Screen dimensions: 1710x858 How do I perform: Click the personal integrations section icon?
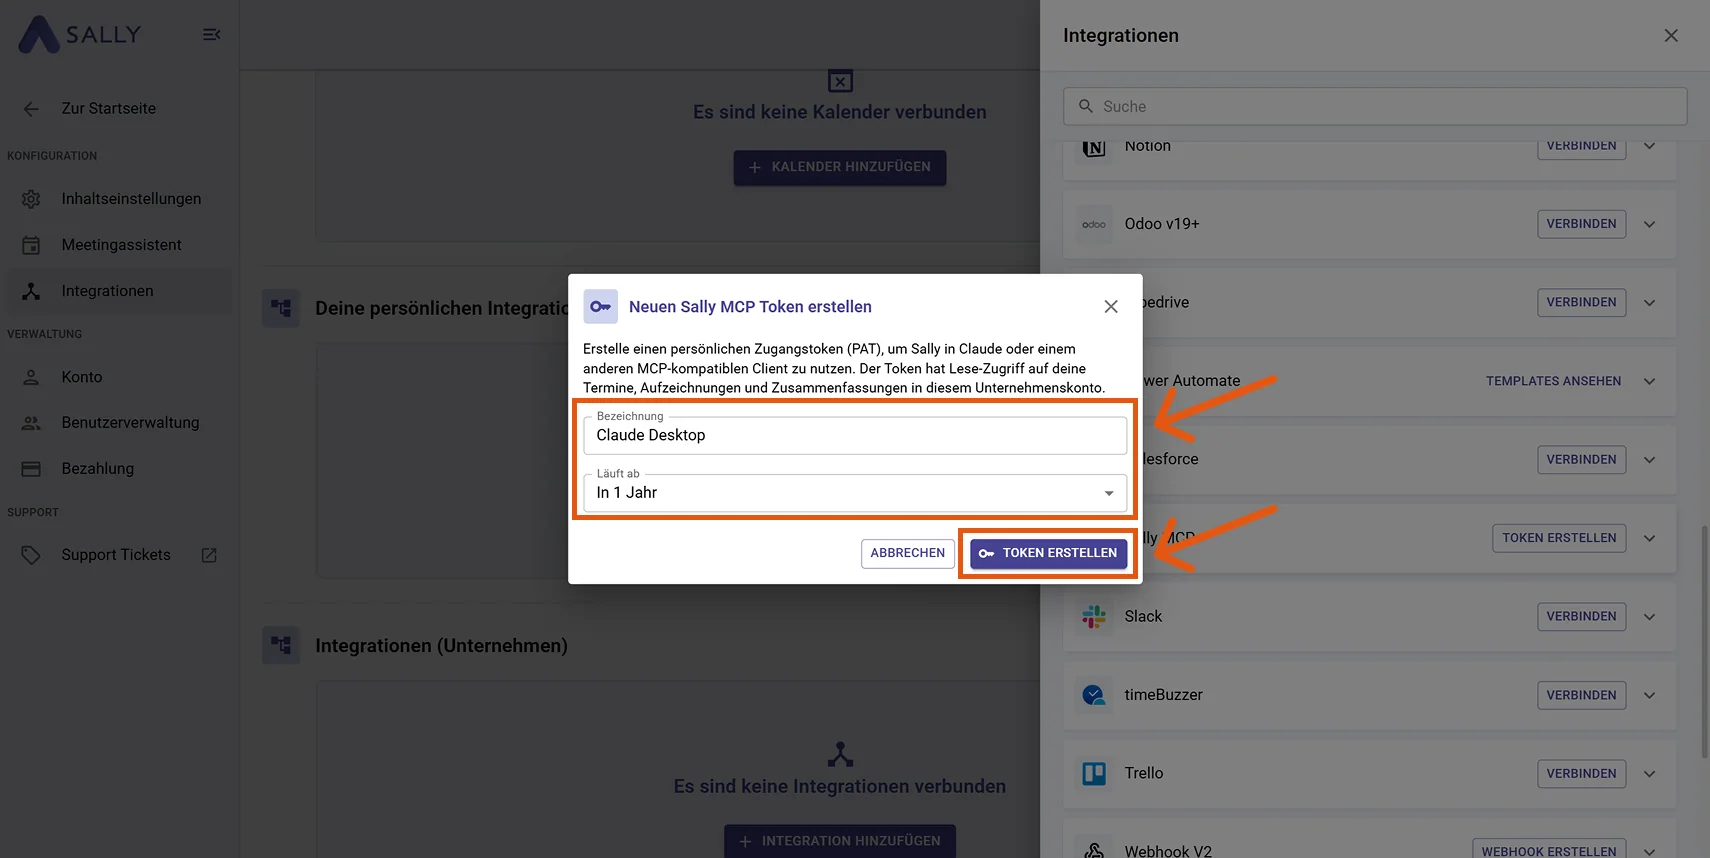pos(281,308)
